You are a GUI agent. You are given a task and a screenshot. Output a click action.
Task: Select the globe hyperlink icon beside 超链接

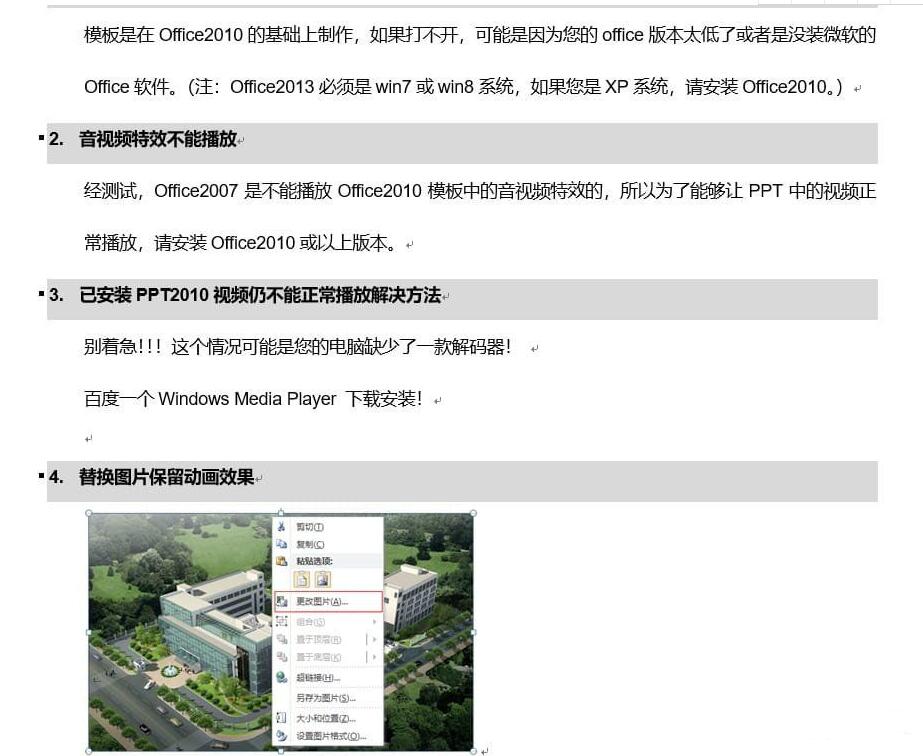[x=281, y=677]
